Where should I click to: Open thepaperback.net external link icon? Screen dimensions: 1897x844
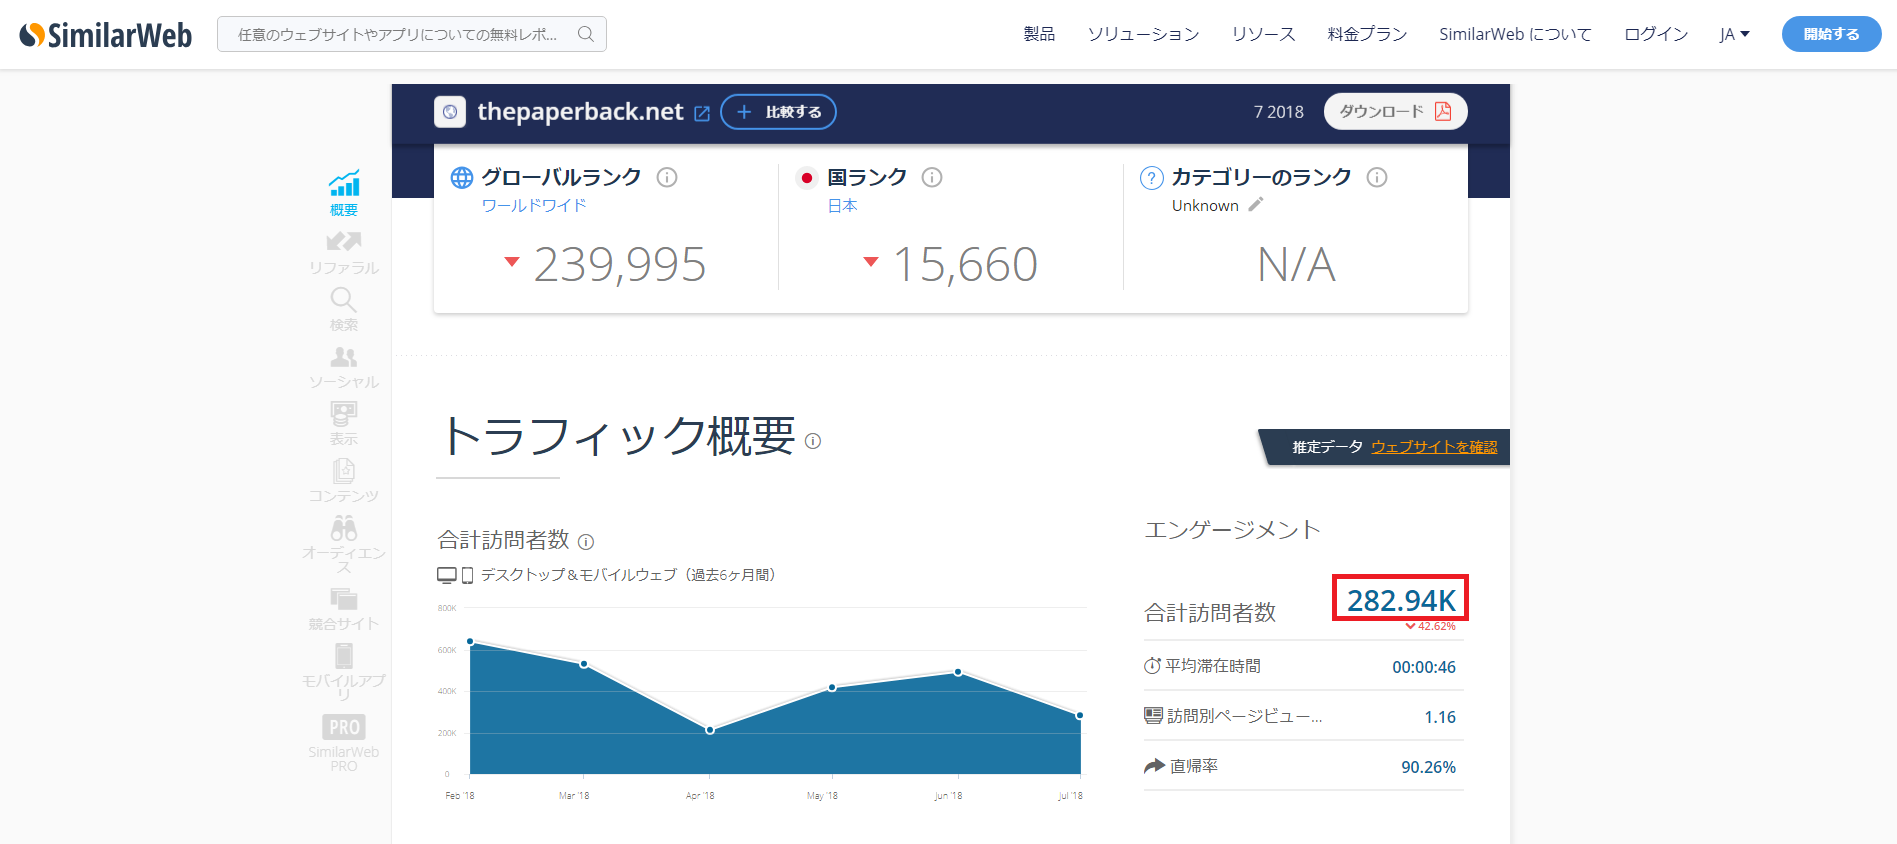[702, 113]
